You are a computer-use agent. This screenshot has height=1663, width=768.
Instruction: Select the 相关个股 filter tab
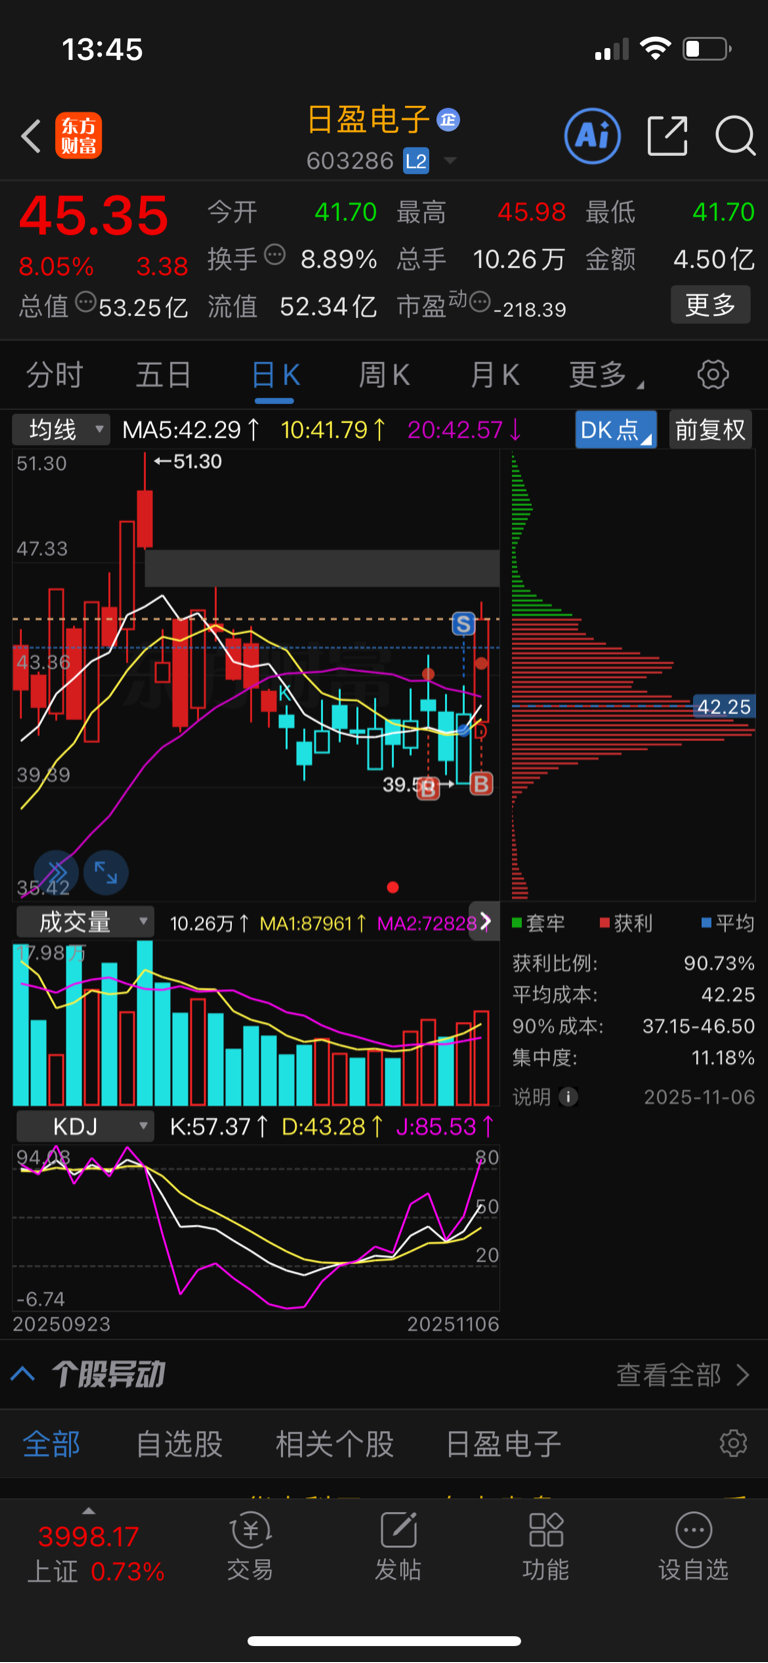click(x=335, y=1444)
